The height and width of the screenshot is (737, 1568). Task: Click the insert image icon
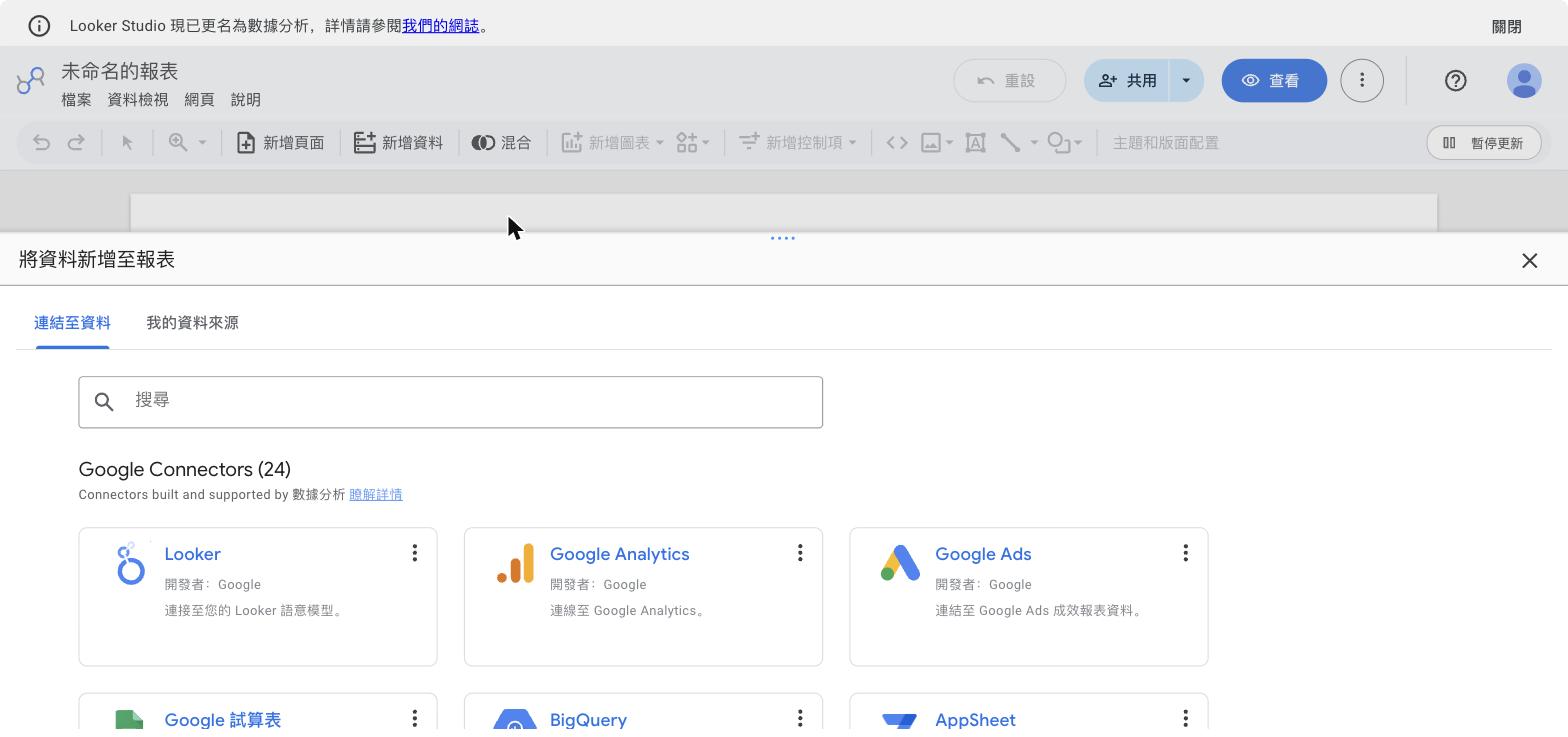931,143
